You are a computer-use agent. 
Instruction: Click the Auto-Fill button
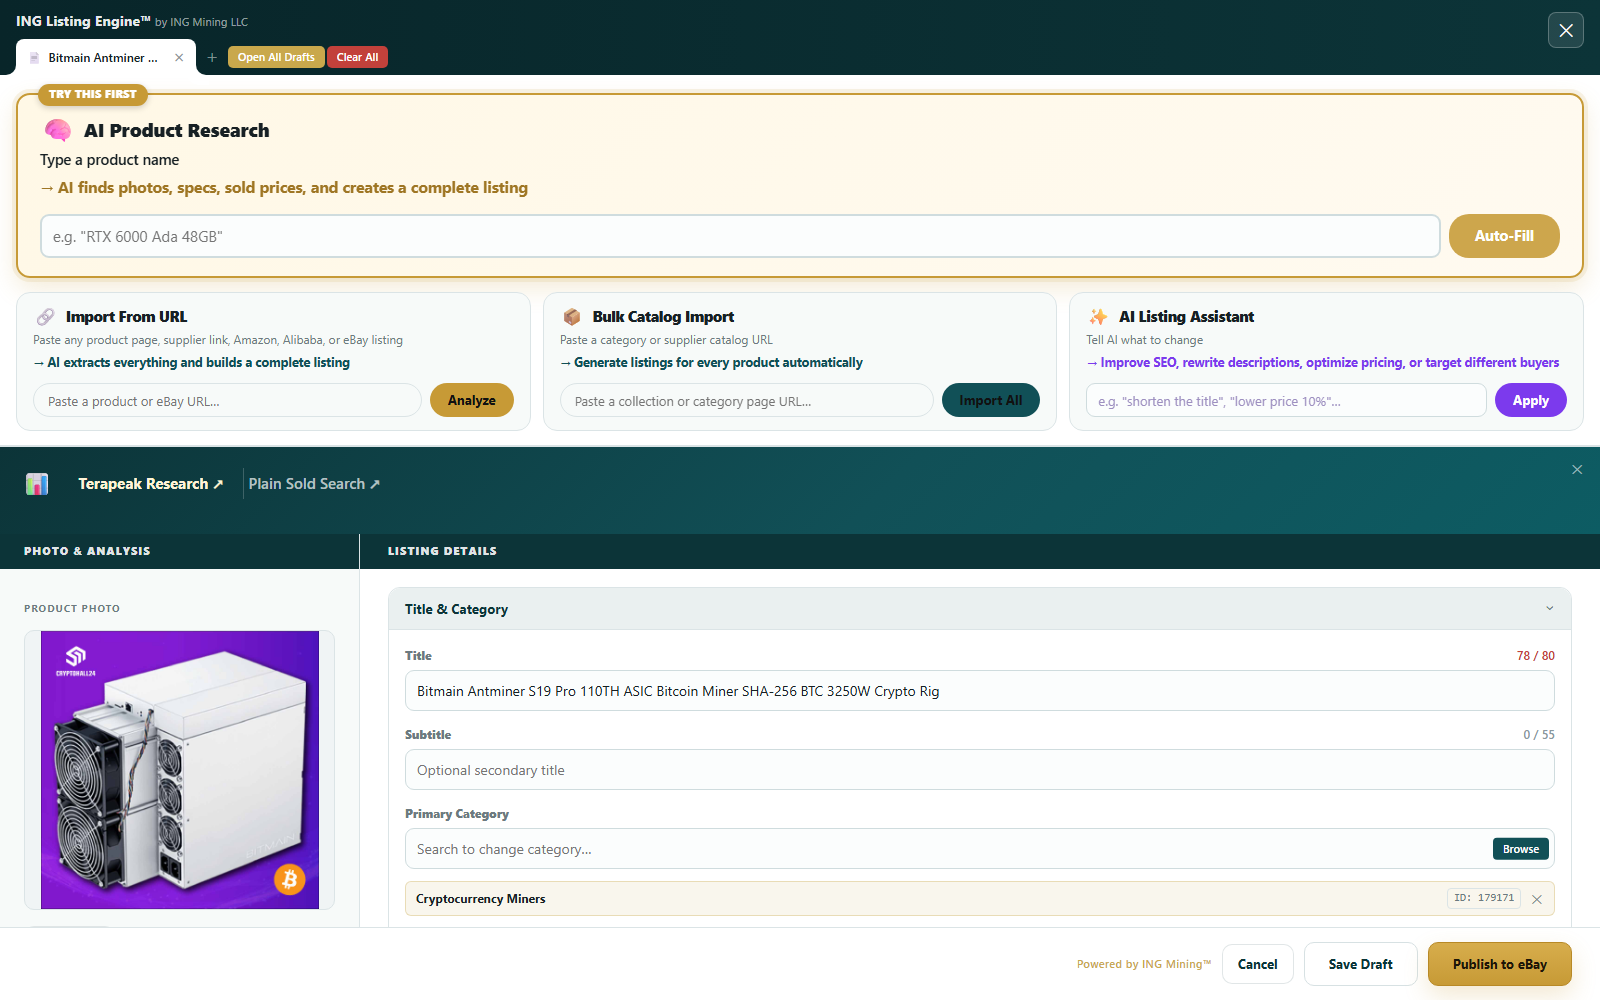(x=1504, y=236)
